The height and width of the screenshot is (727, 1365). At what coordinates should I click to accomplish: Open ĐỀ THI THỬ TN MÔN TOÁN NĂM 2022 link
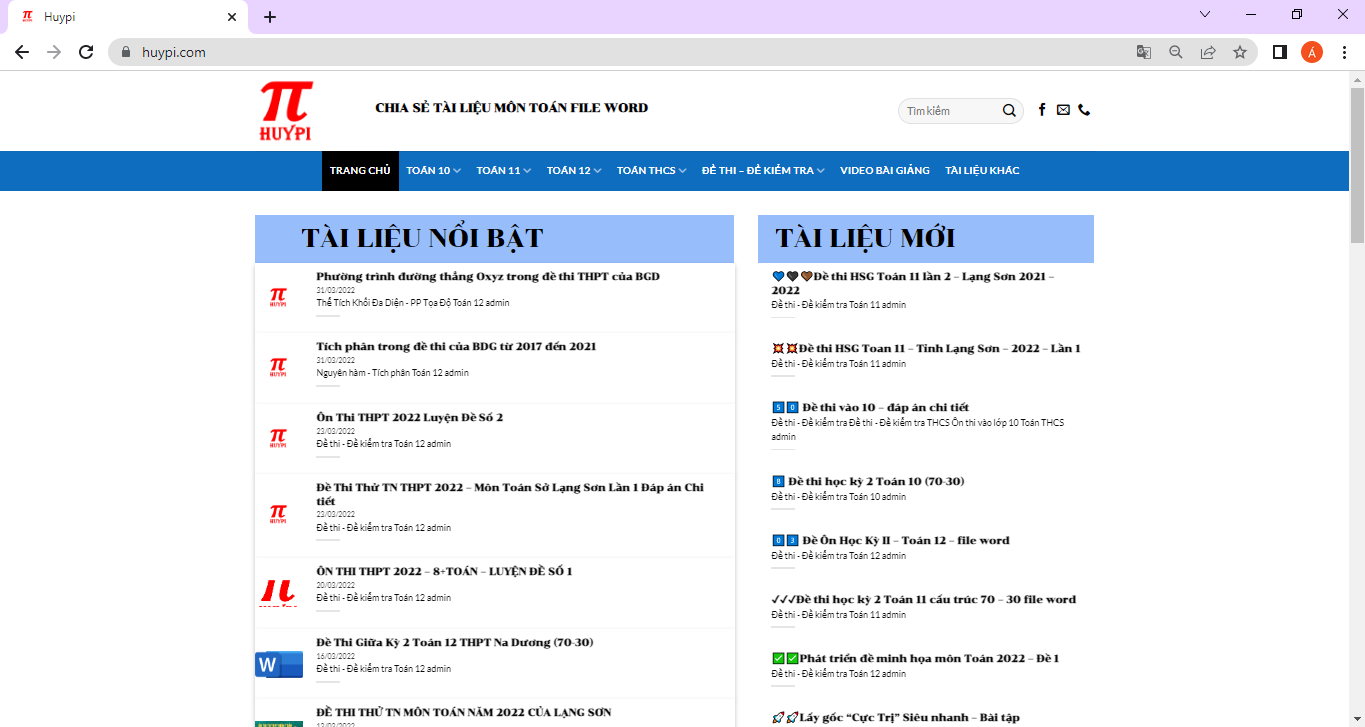pos(464,713)
